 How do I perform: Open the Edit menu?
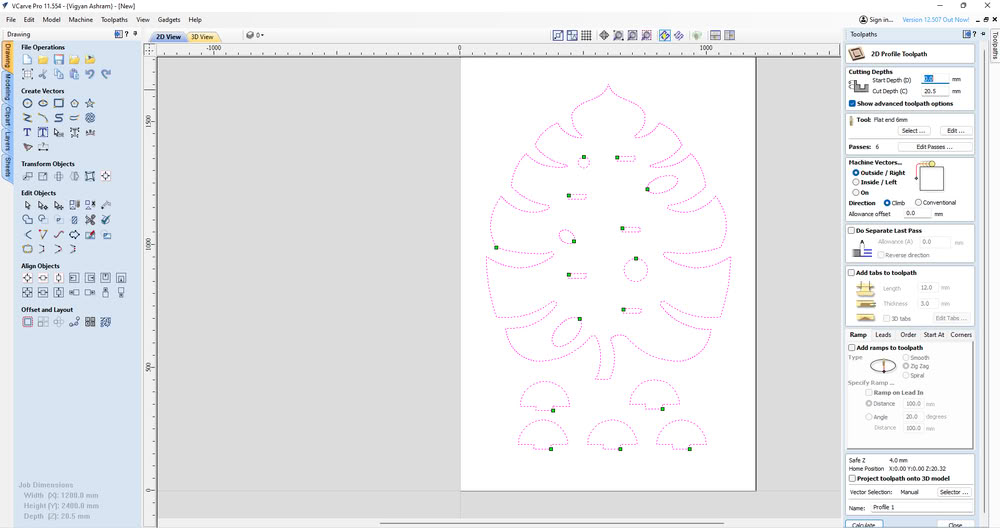[29, 20]
